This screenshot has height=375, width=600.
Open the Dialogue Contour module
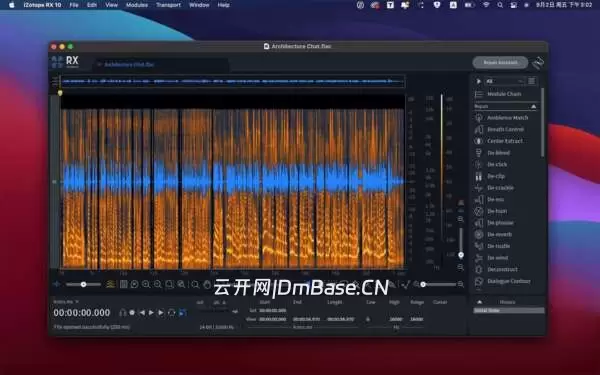[x=509, y=281]
